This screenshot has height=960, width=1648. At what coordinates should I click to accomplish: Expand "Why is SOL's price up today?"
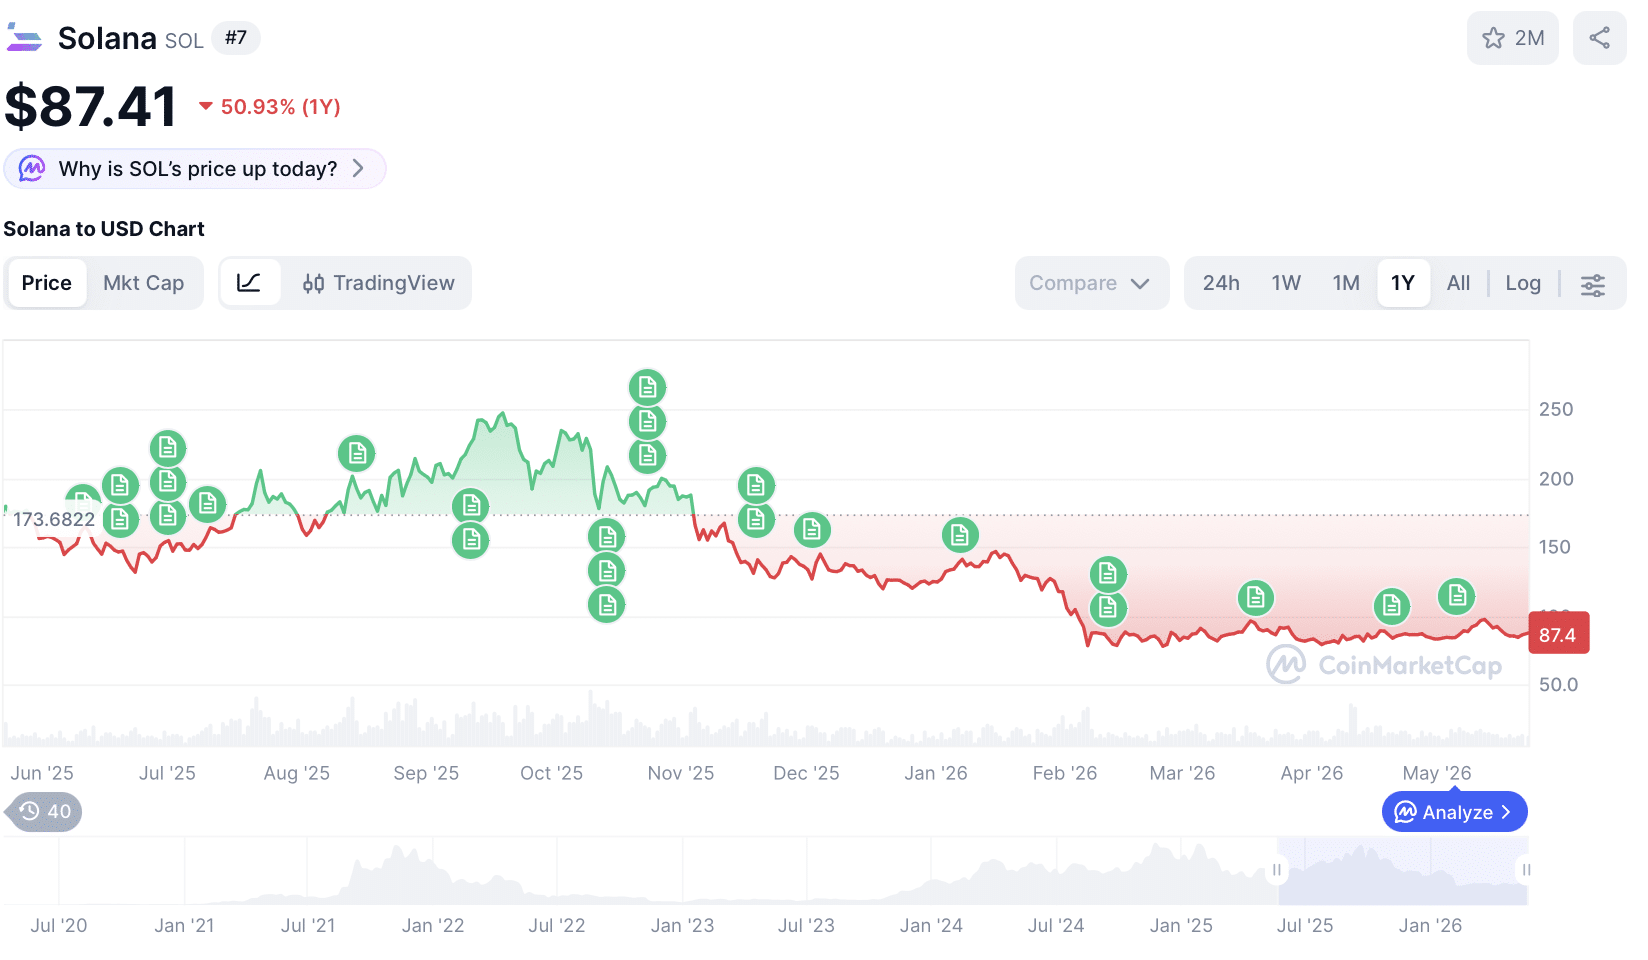tap(195, 169)
